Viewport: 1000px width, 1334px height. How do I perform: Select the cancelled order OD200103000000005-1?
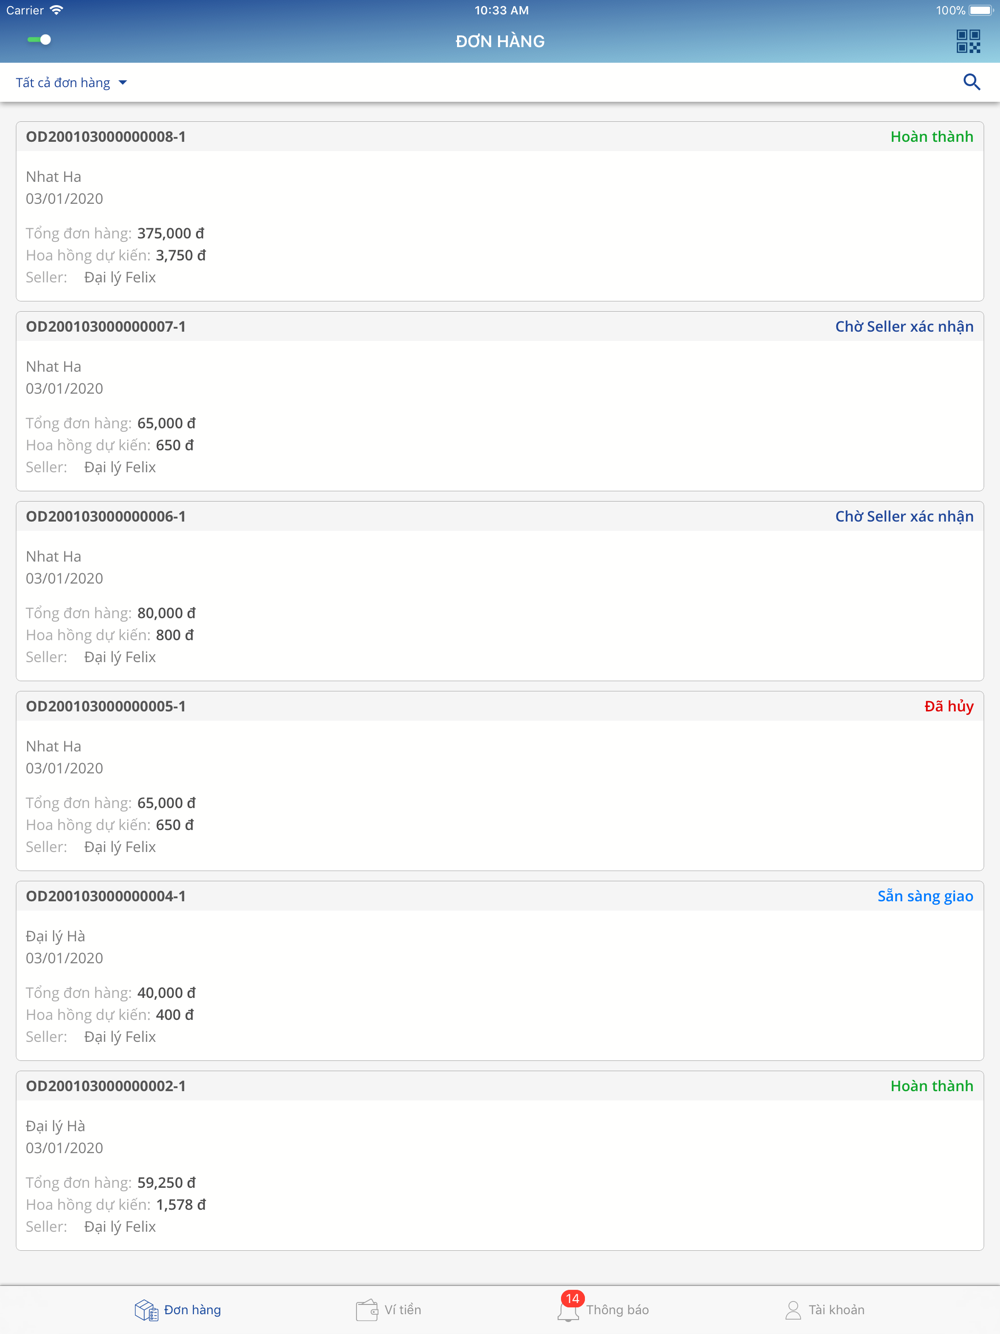500,781
